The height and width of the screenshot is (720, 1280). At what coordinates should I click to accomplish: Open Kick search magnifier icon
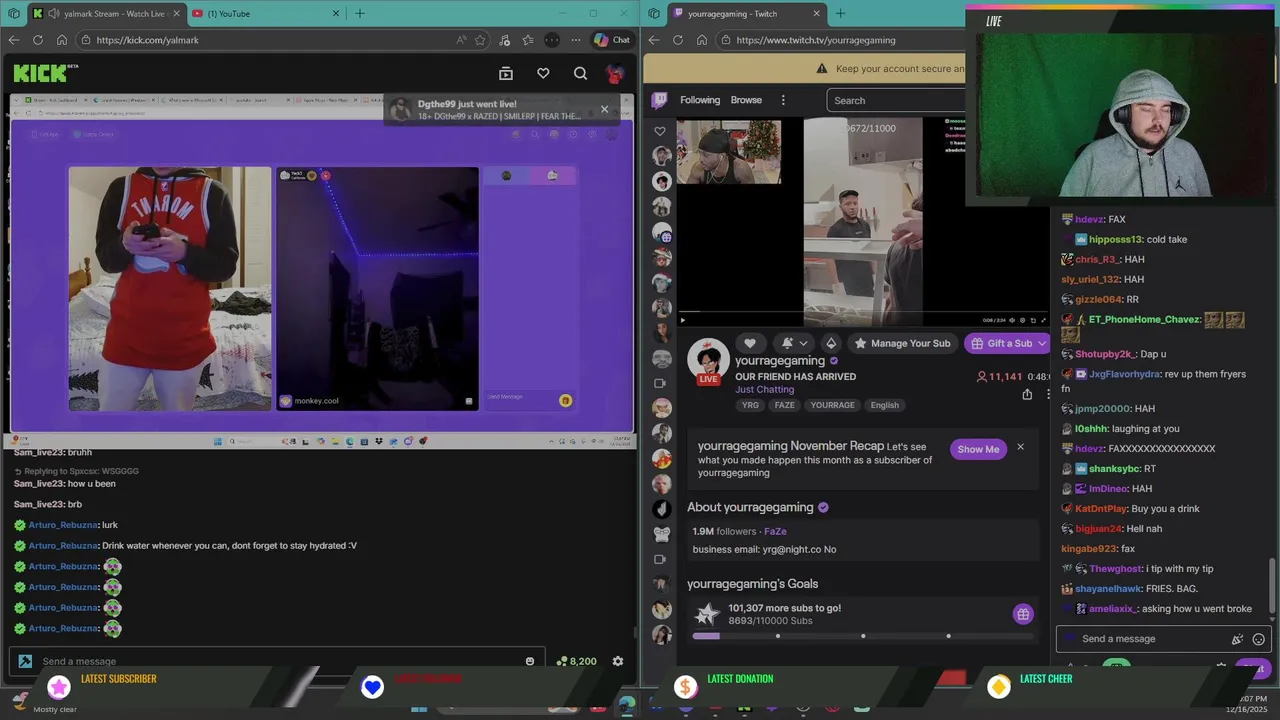(580, 73)
